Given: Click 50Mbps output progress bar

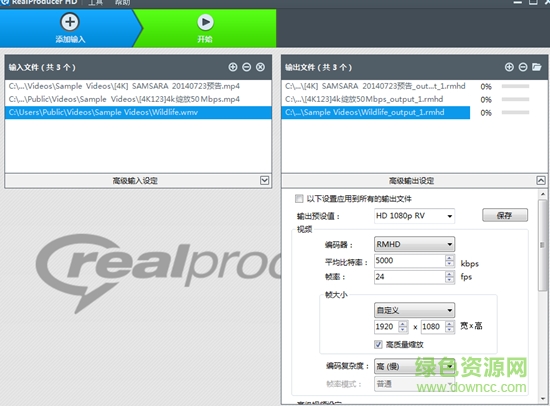Looking at the screenshot, I should tap(515, 99).
